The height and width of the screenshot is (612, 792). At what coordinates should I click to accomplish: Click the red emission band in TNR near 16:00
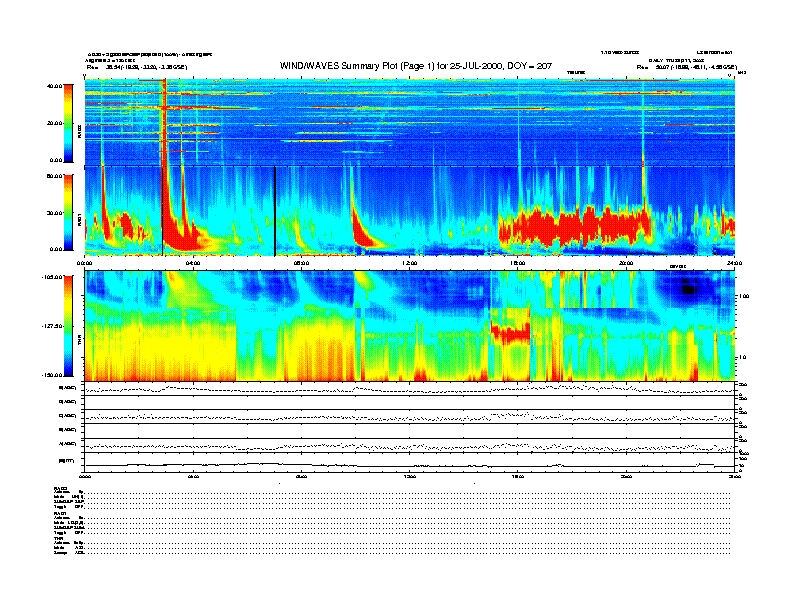pyautogui.click(x=510, y=334)
